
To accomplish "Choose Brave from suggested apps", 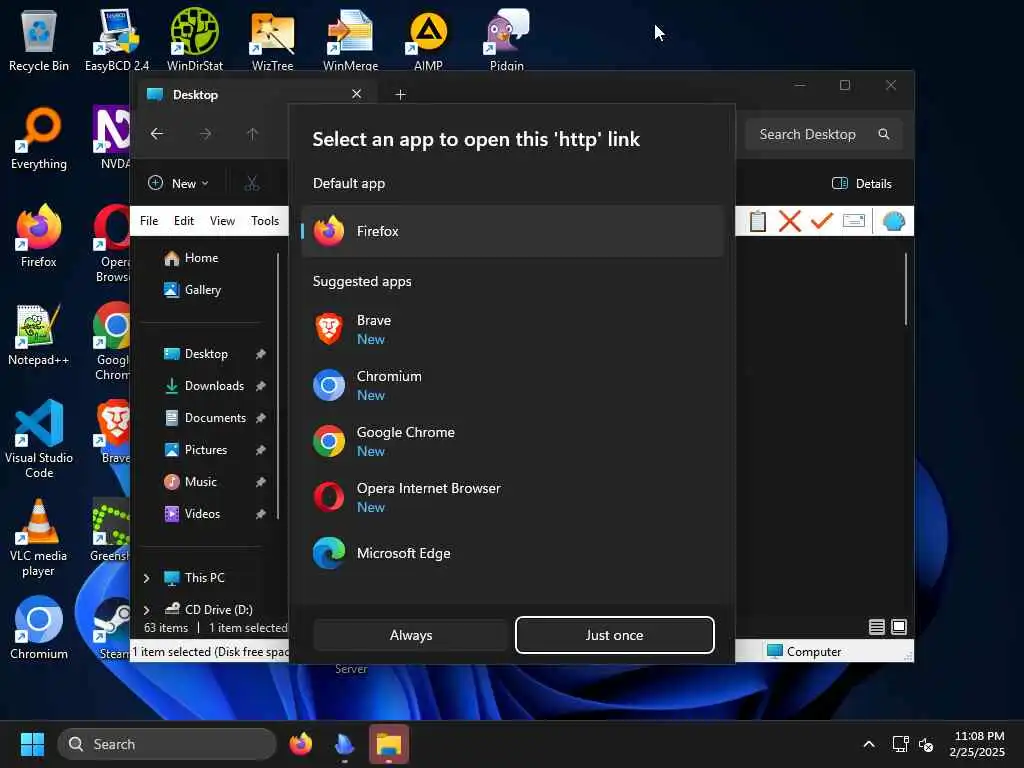I will tap(513, 329).
